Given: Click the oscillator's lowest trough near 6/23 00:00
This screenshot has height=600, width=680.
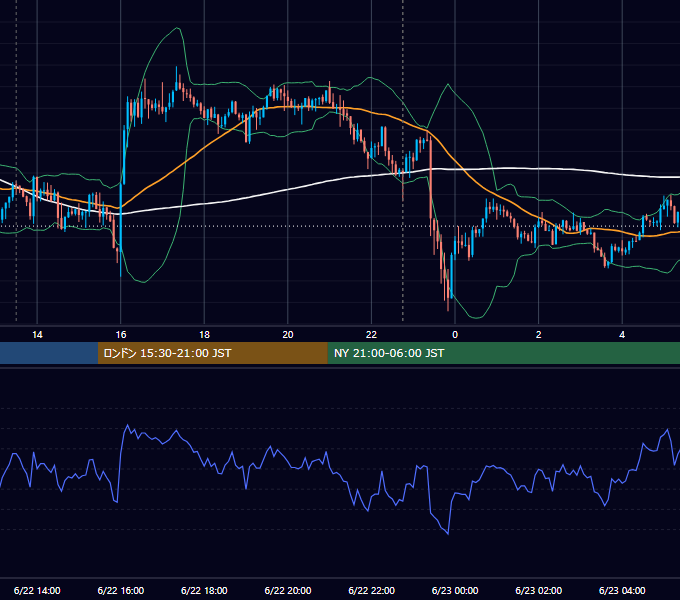Looking at the screenshot, I should tap(448, 533).
